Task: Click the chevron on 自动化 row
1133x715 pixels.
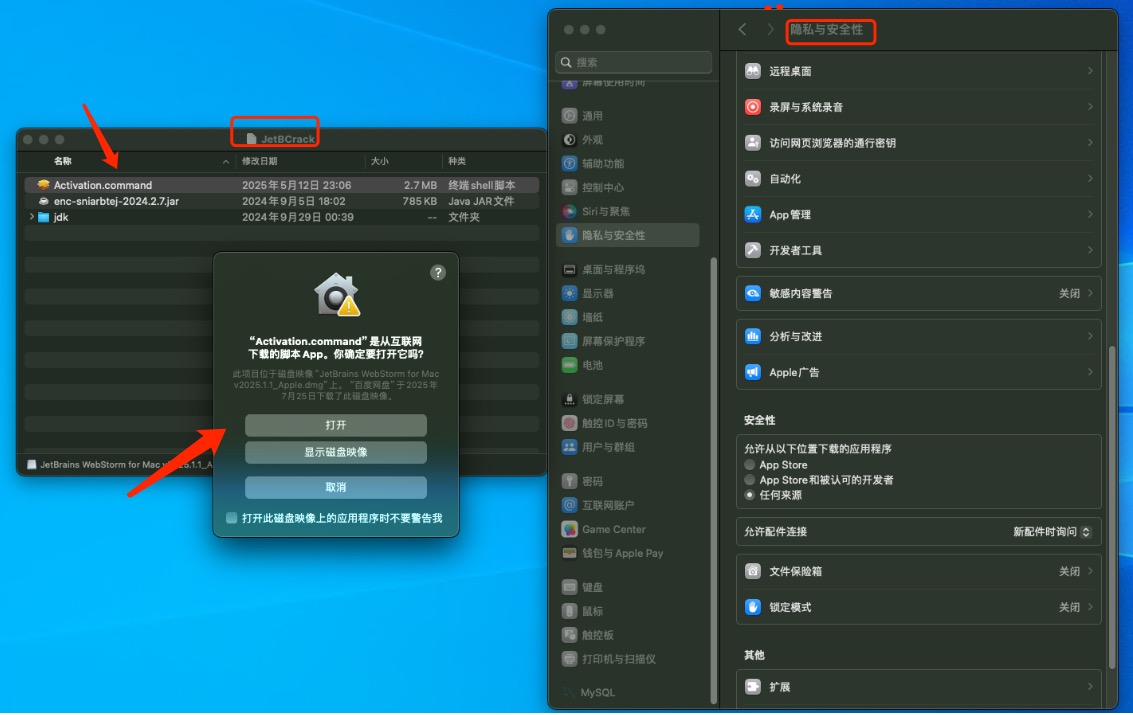Action: pyautogui.click(x=1090, y=178)
